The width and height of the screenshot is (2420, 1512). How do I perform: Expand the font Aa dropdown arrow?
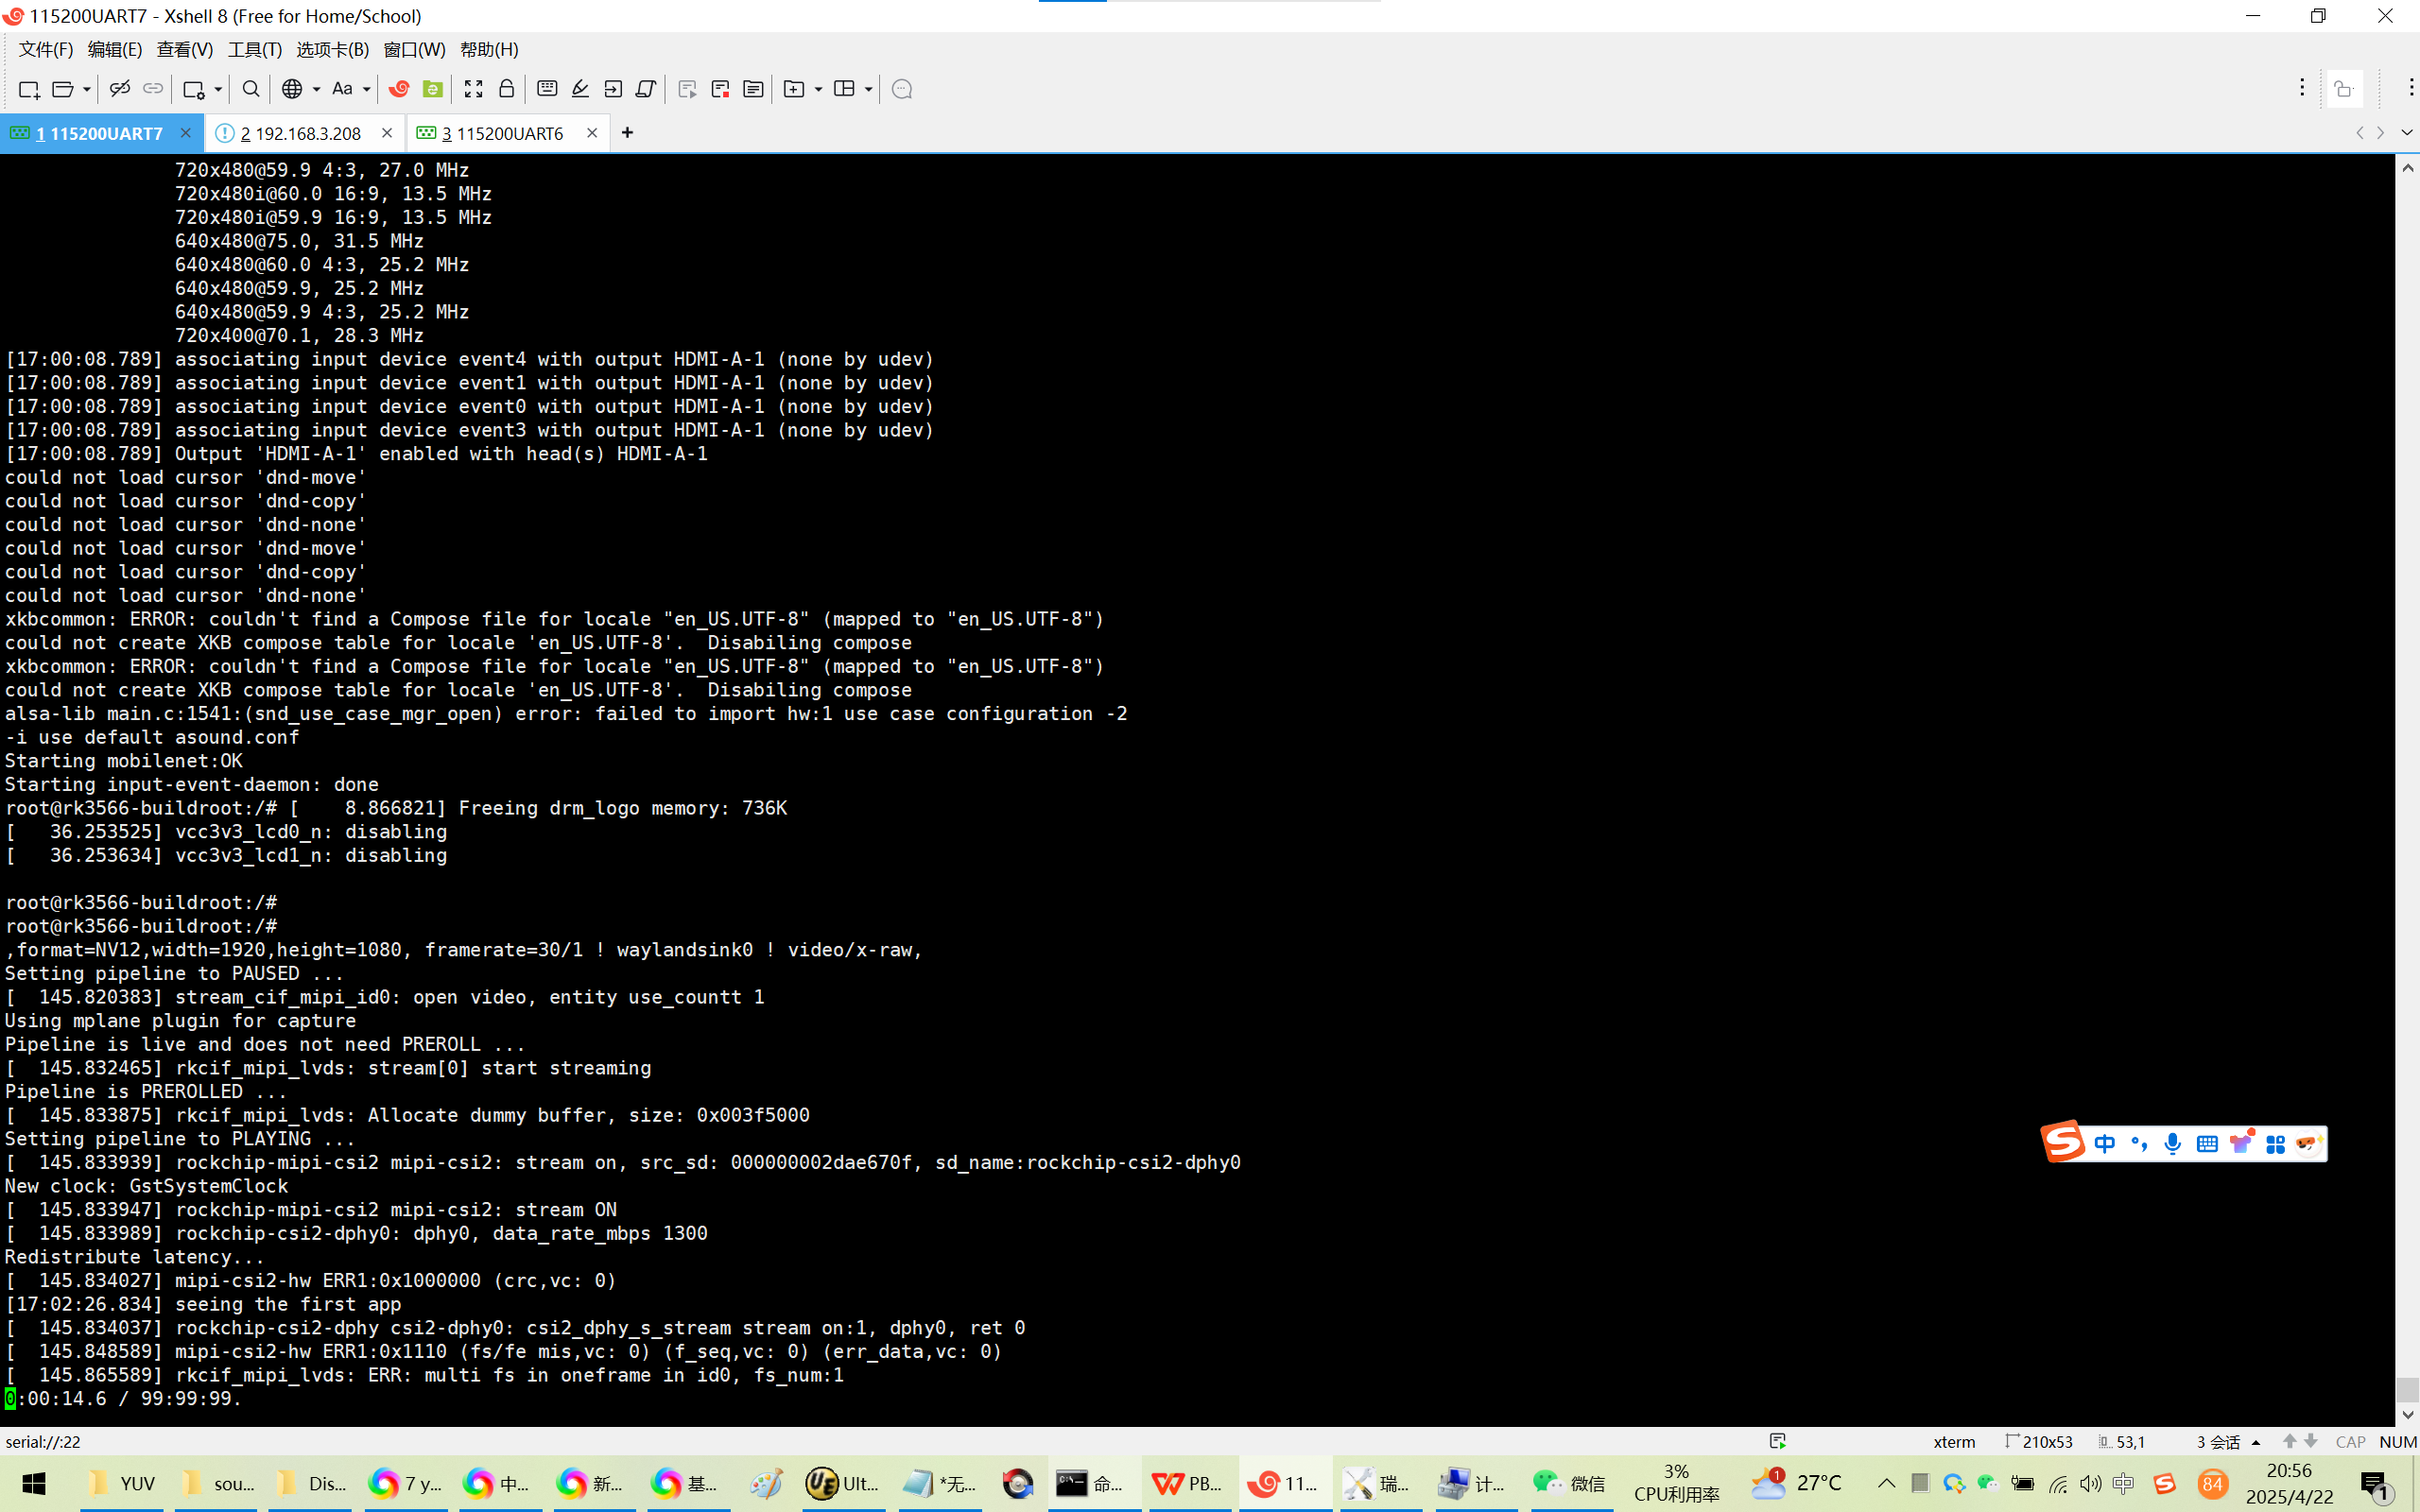[x=367, y=89]
